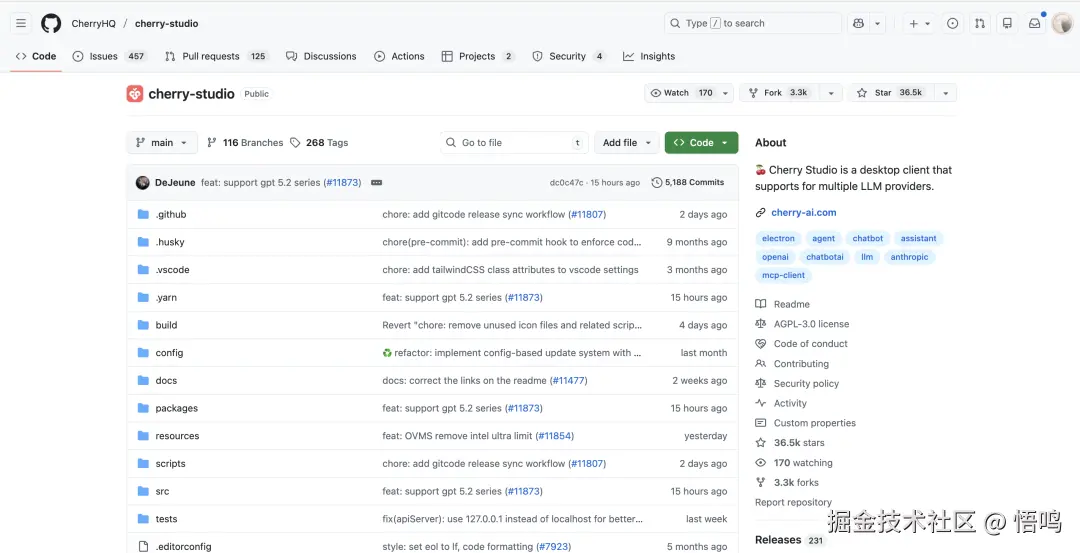Focus the Go to file input
Screen dimensions: 1080x553
point(515,143)
